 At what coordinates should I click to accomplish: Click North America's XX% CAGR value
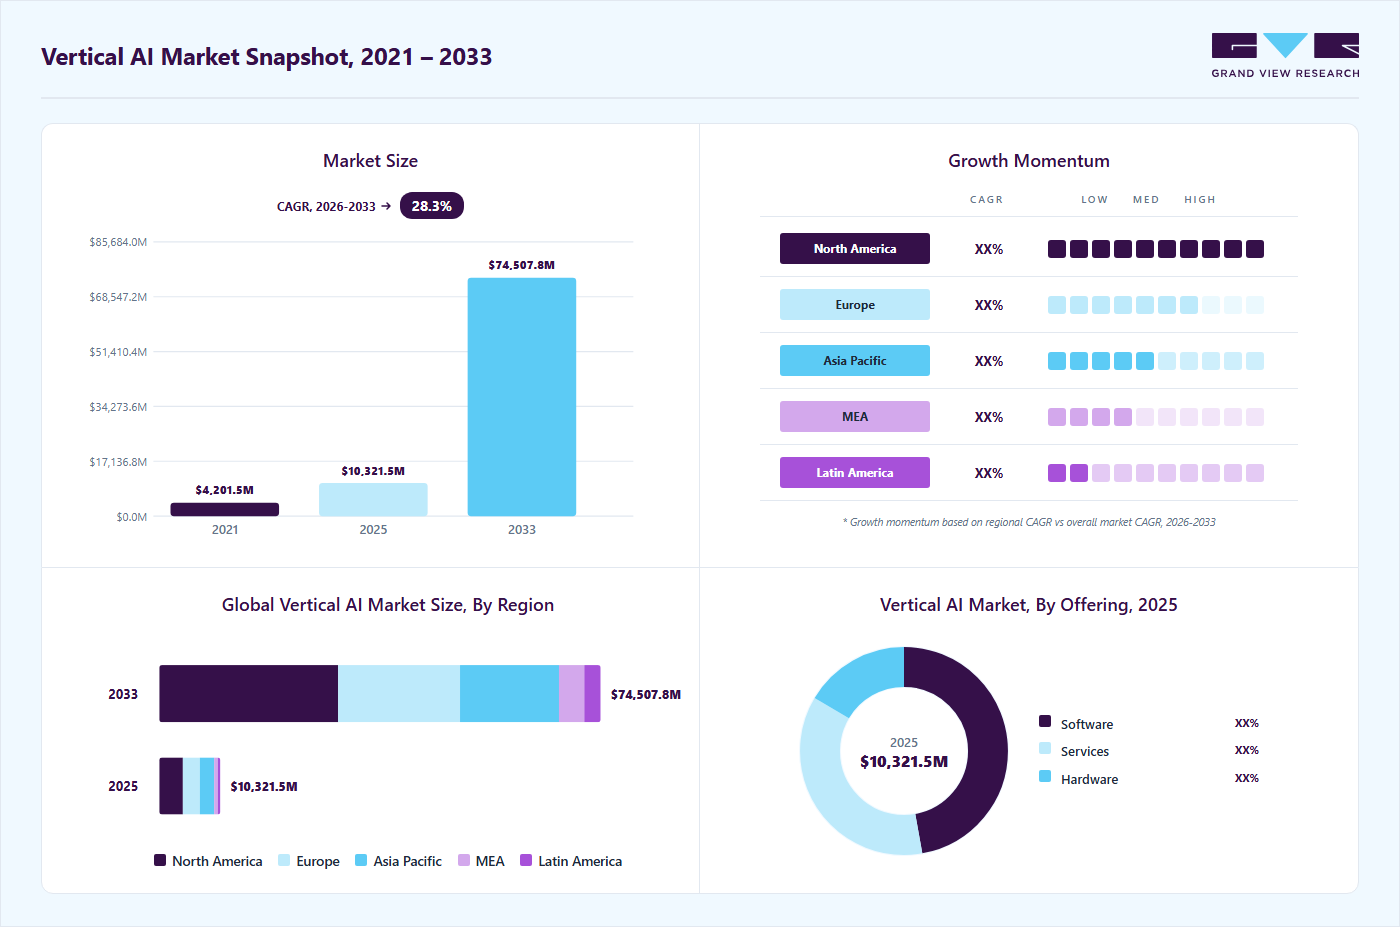coord(989,249)
